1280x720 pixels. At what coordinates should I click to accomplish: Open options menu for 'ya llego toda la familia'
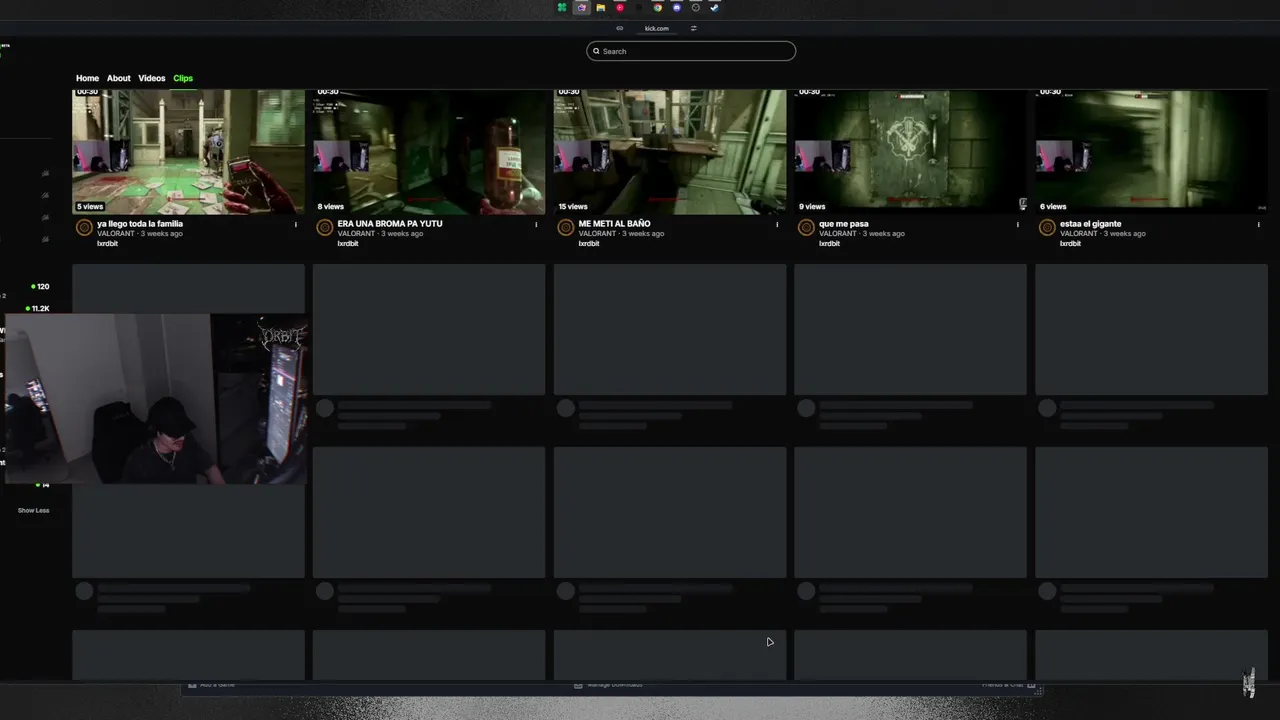(x=296, y=224)
